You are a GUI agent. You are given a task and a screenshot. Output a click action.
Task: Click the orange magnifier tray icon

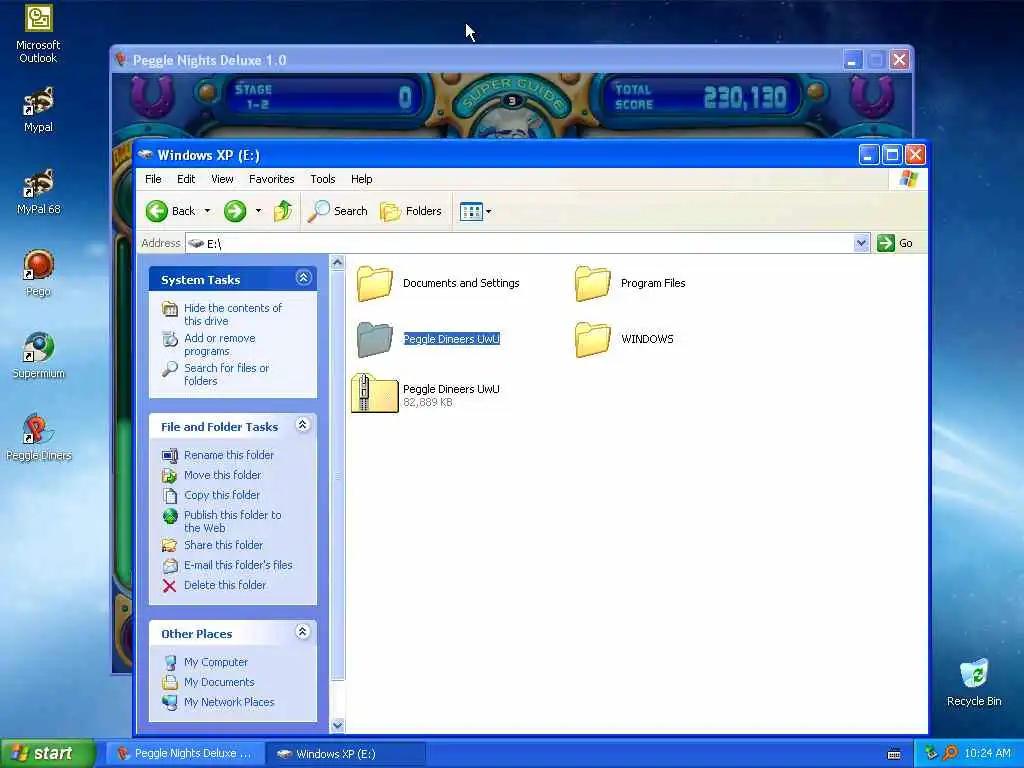(x=950, y=754)
